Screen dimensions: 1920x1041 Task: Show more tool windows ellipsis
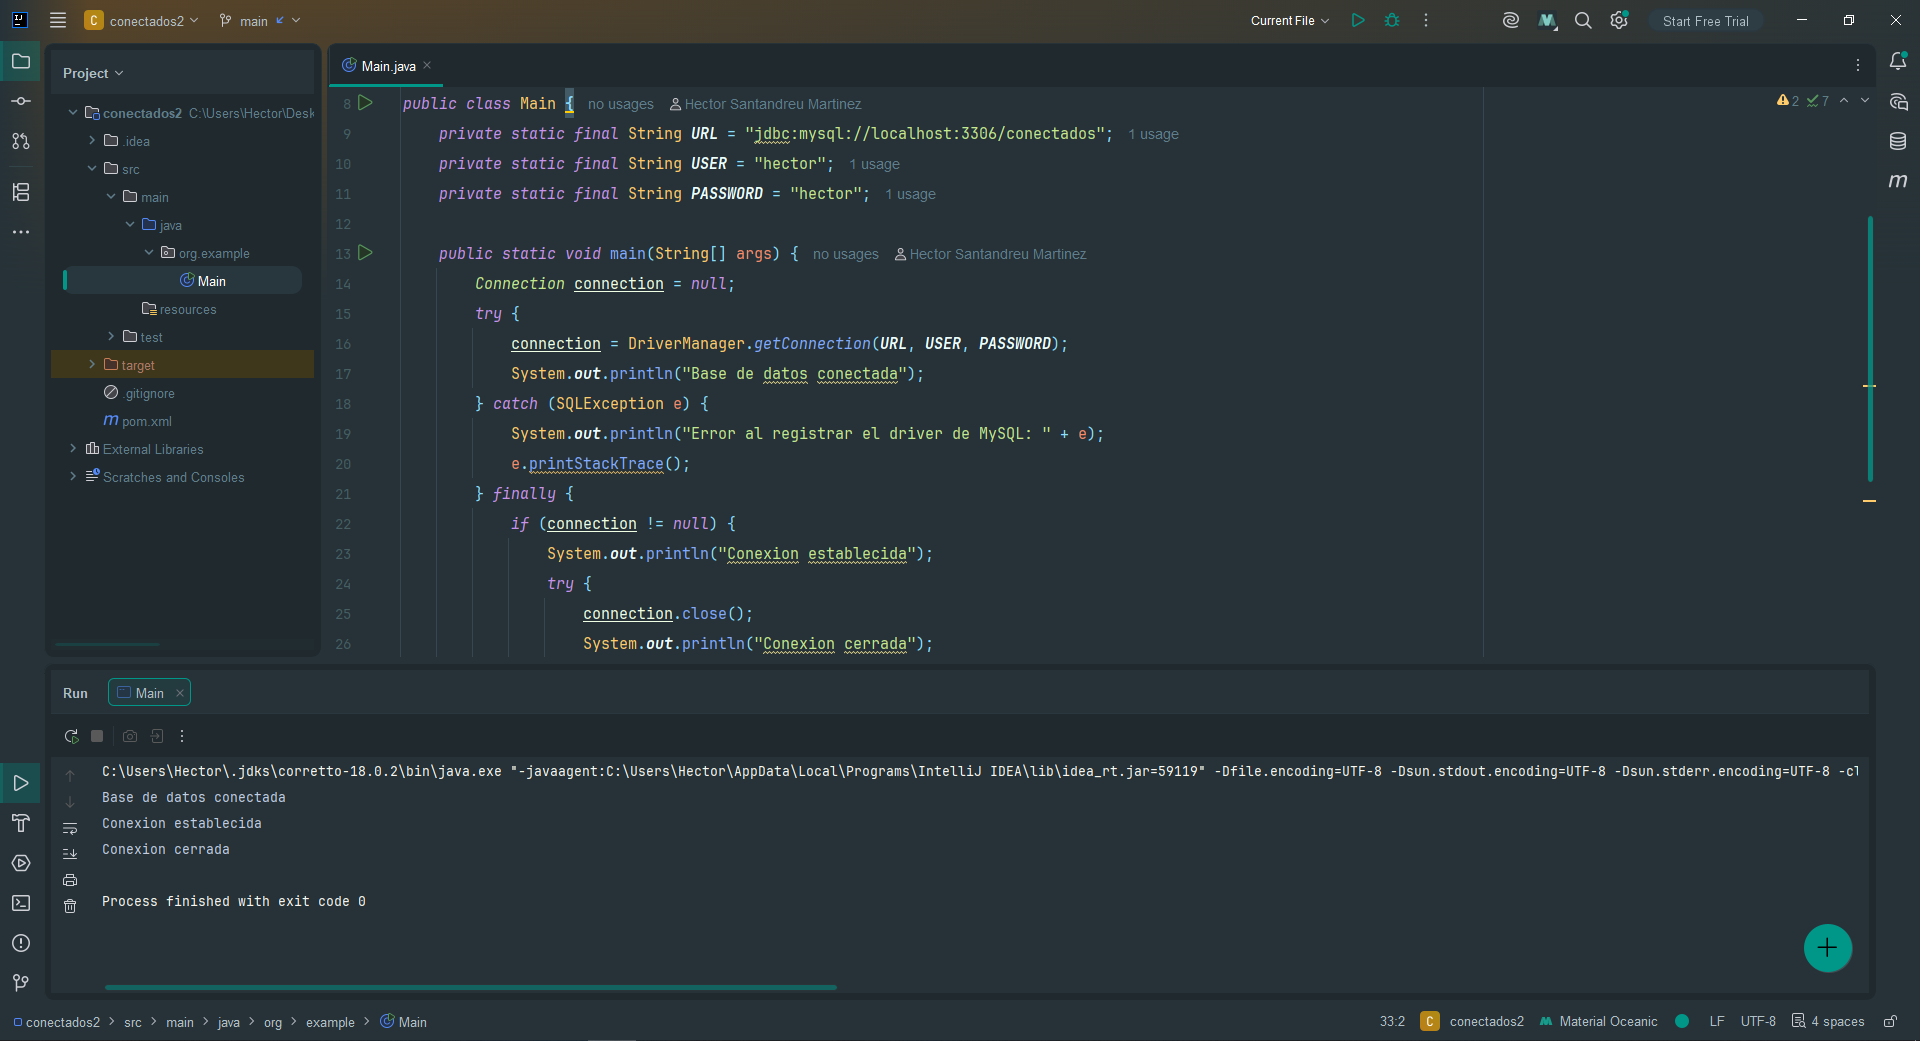21,232
